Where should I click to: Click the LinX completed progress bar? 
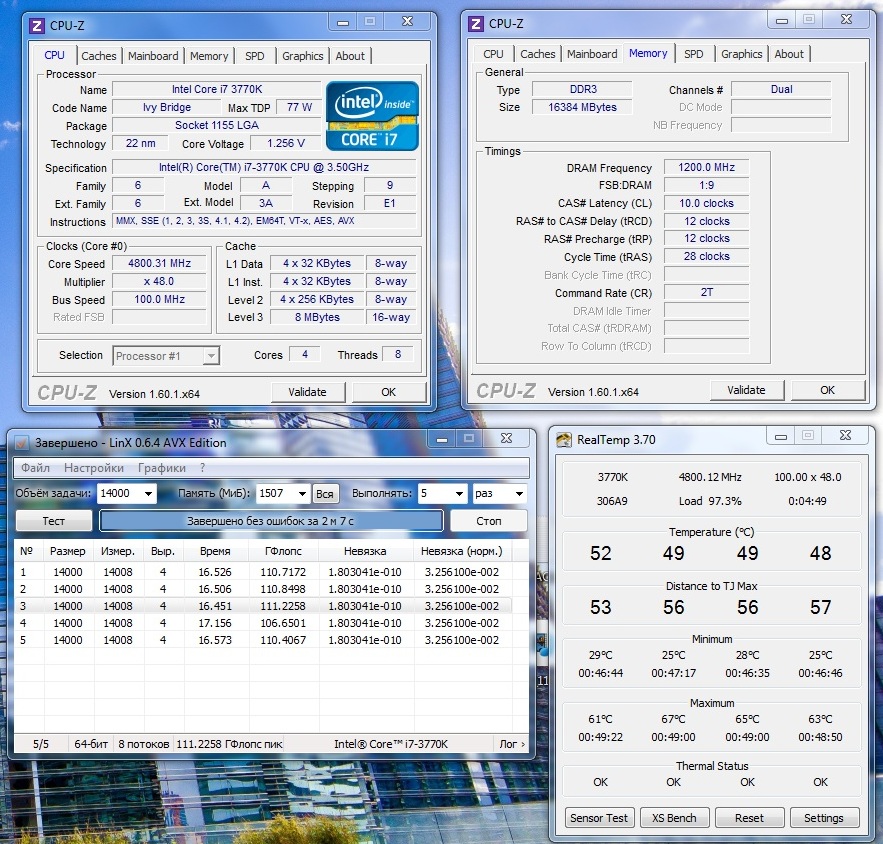click(271, 521)
